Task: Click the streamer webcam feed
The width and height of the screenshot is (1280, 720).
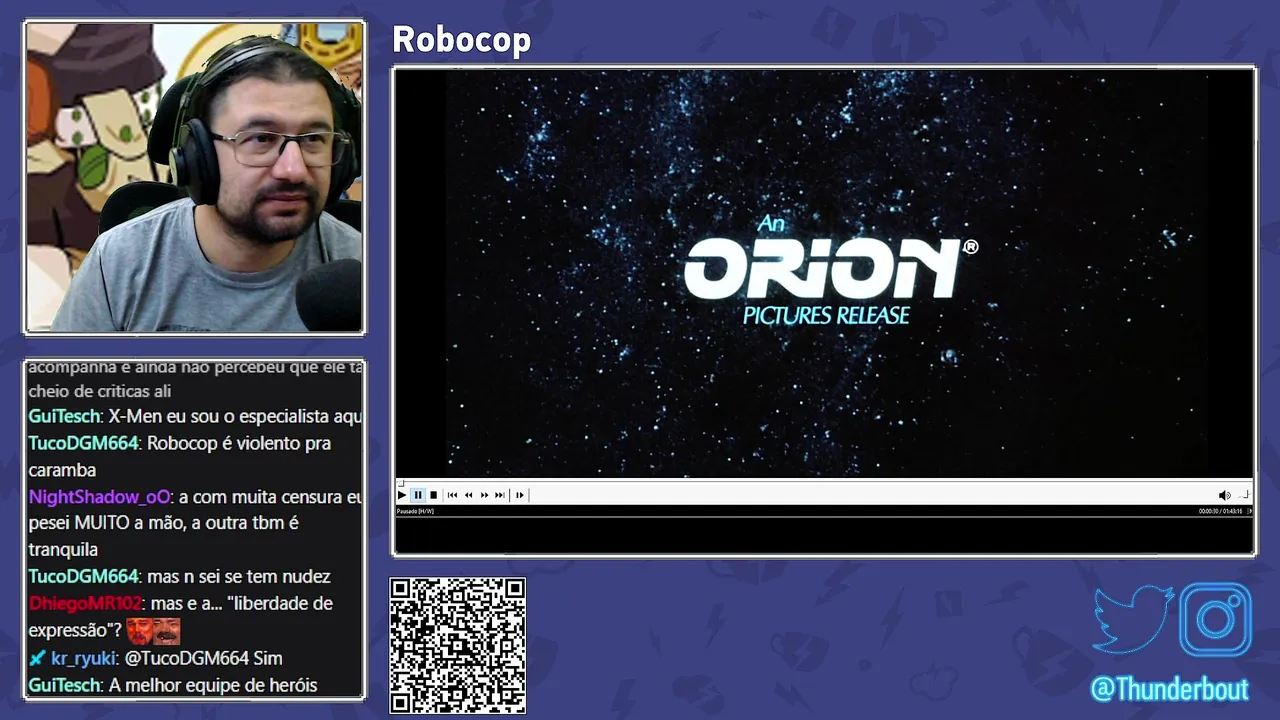Action: [194, 177]
